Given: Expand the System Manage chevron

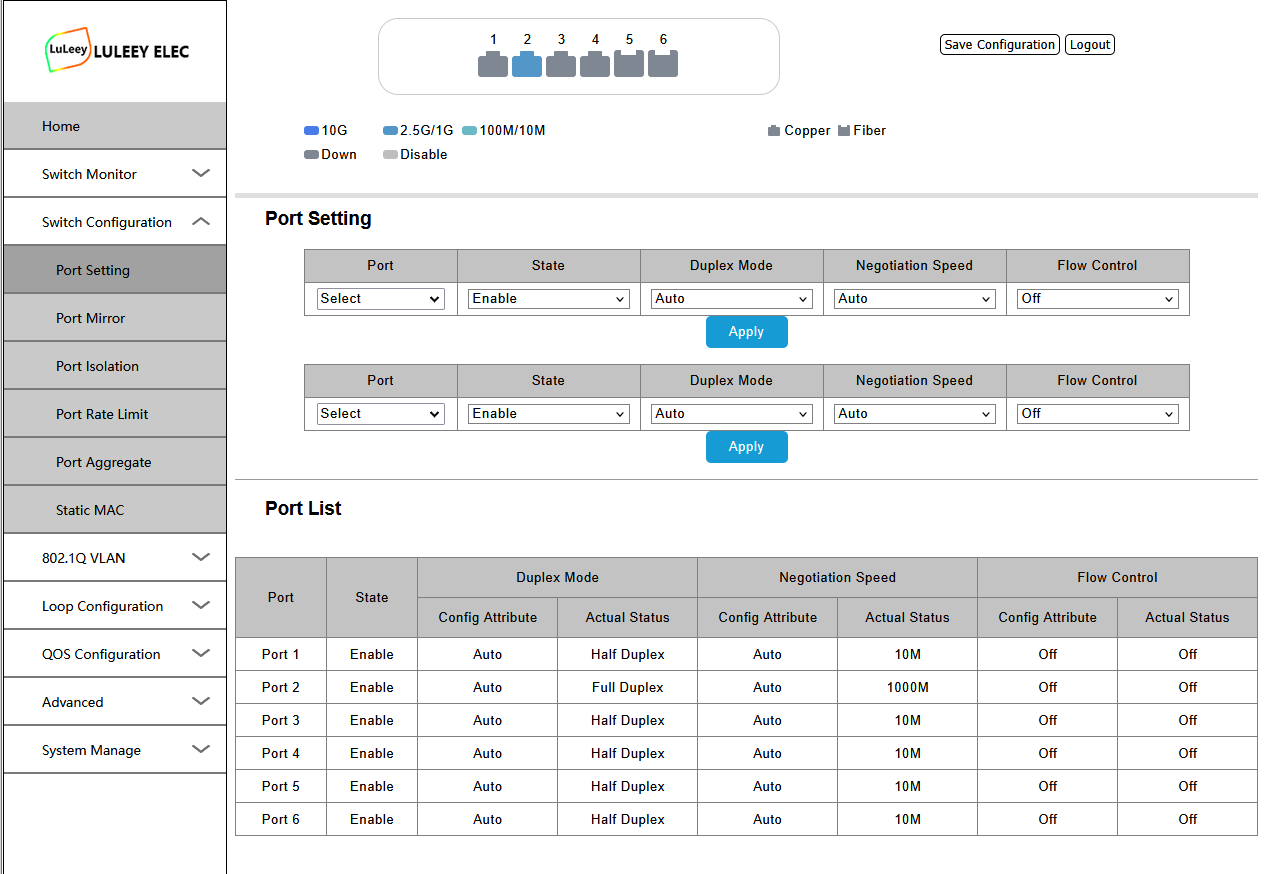Looking at the screenshot, I should [x=201, y=749].
